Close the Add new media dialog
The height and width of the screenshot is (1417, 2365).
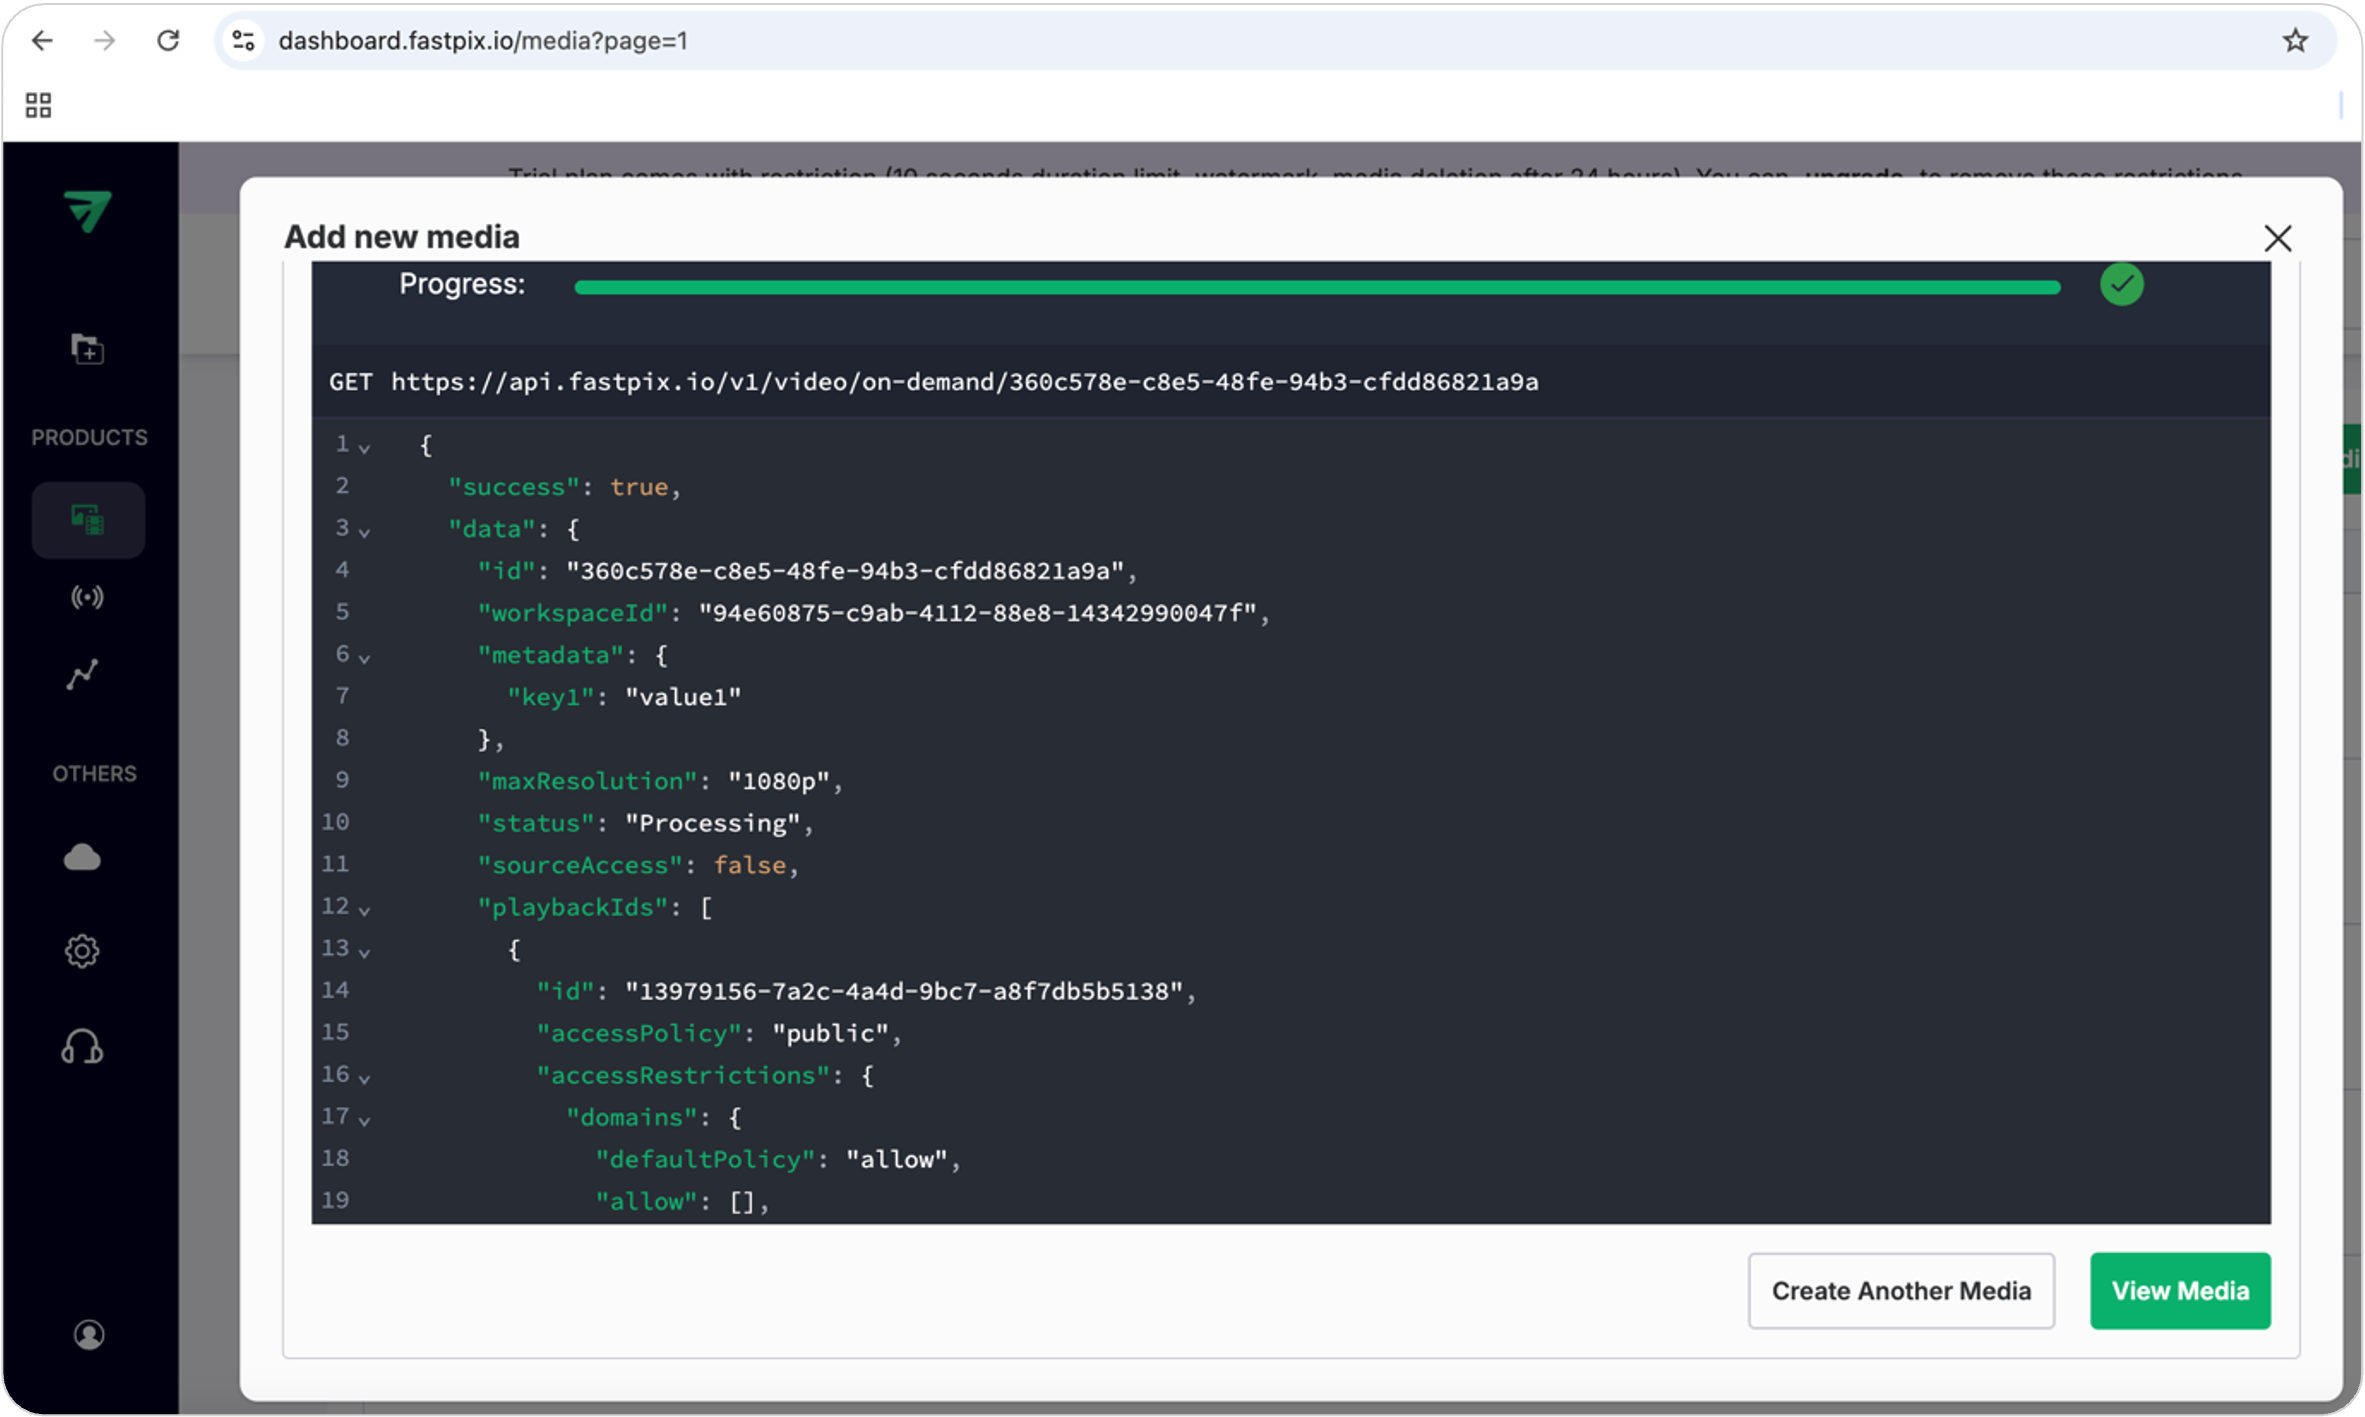tap(2278, 238)
